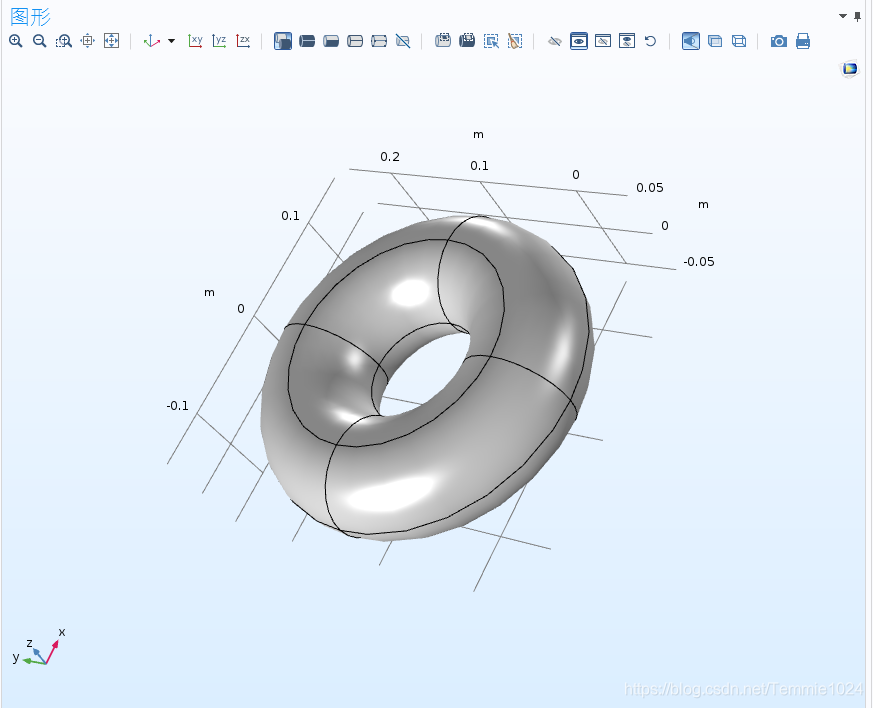Click the dashed-box cursor selection icon

point(491,41)
